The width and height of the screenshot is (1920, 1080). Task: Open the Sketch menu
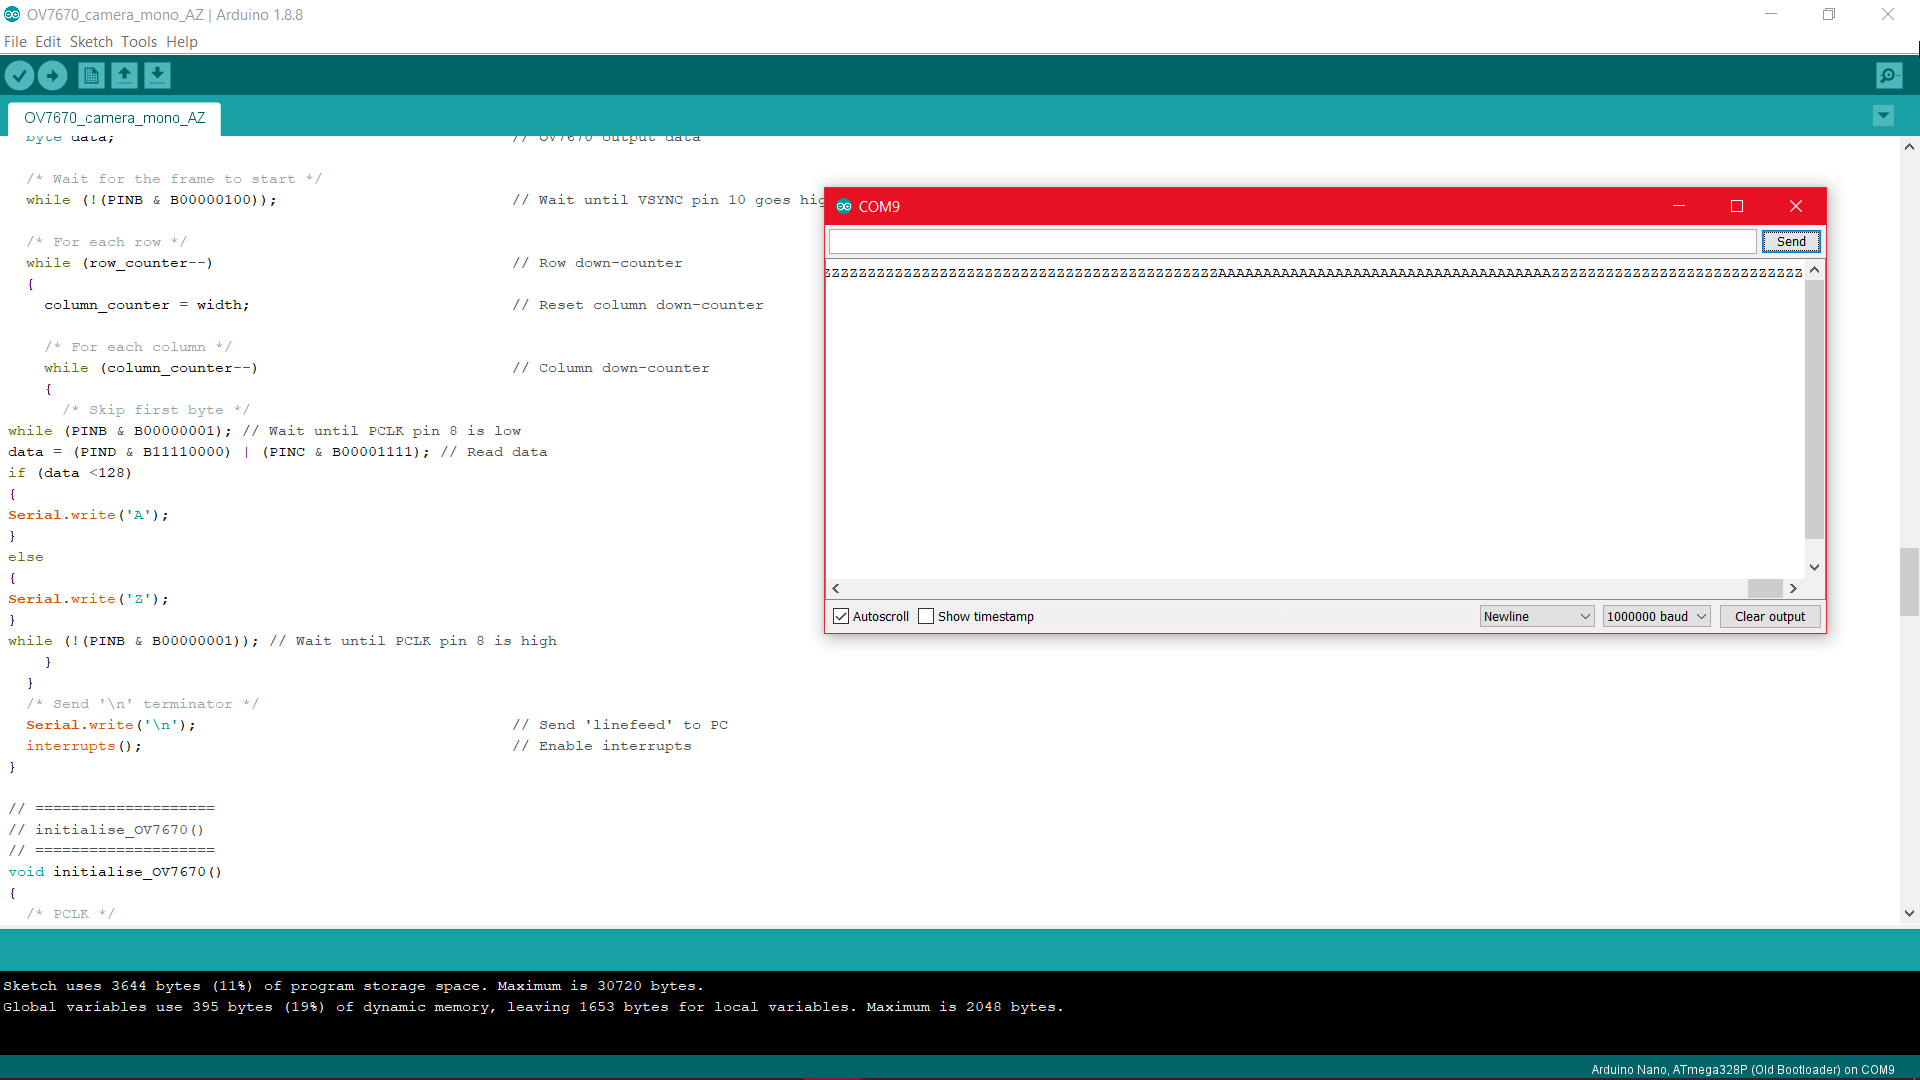pyautogui.click(x=91, y=42)
